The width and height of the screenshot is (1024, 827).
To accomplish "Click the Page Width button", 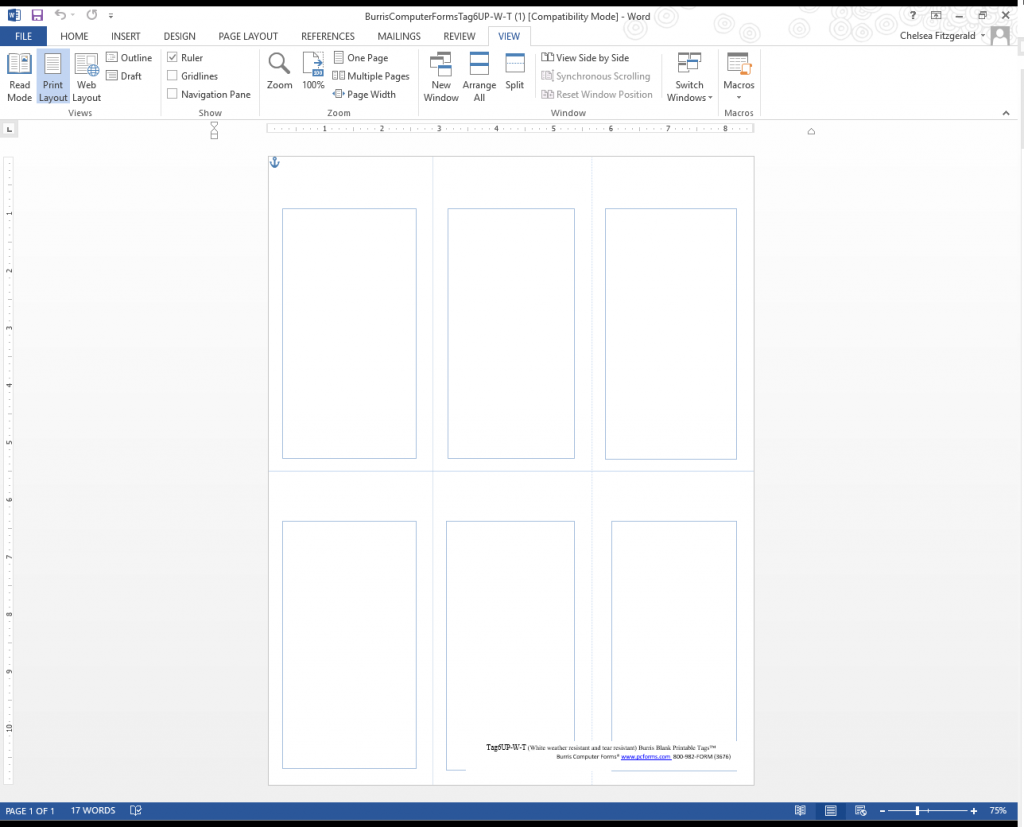I will click(364, 94).
